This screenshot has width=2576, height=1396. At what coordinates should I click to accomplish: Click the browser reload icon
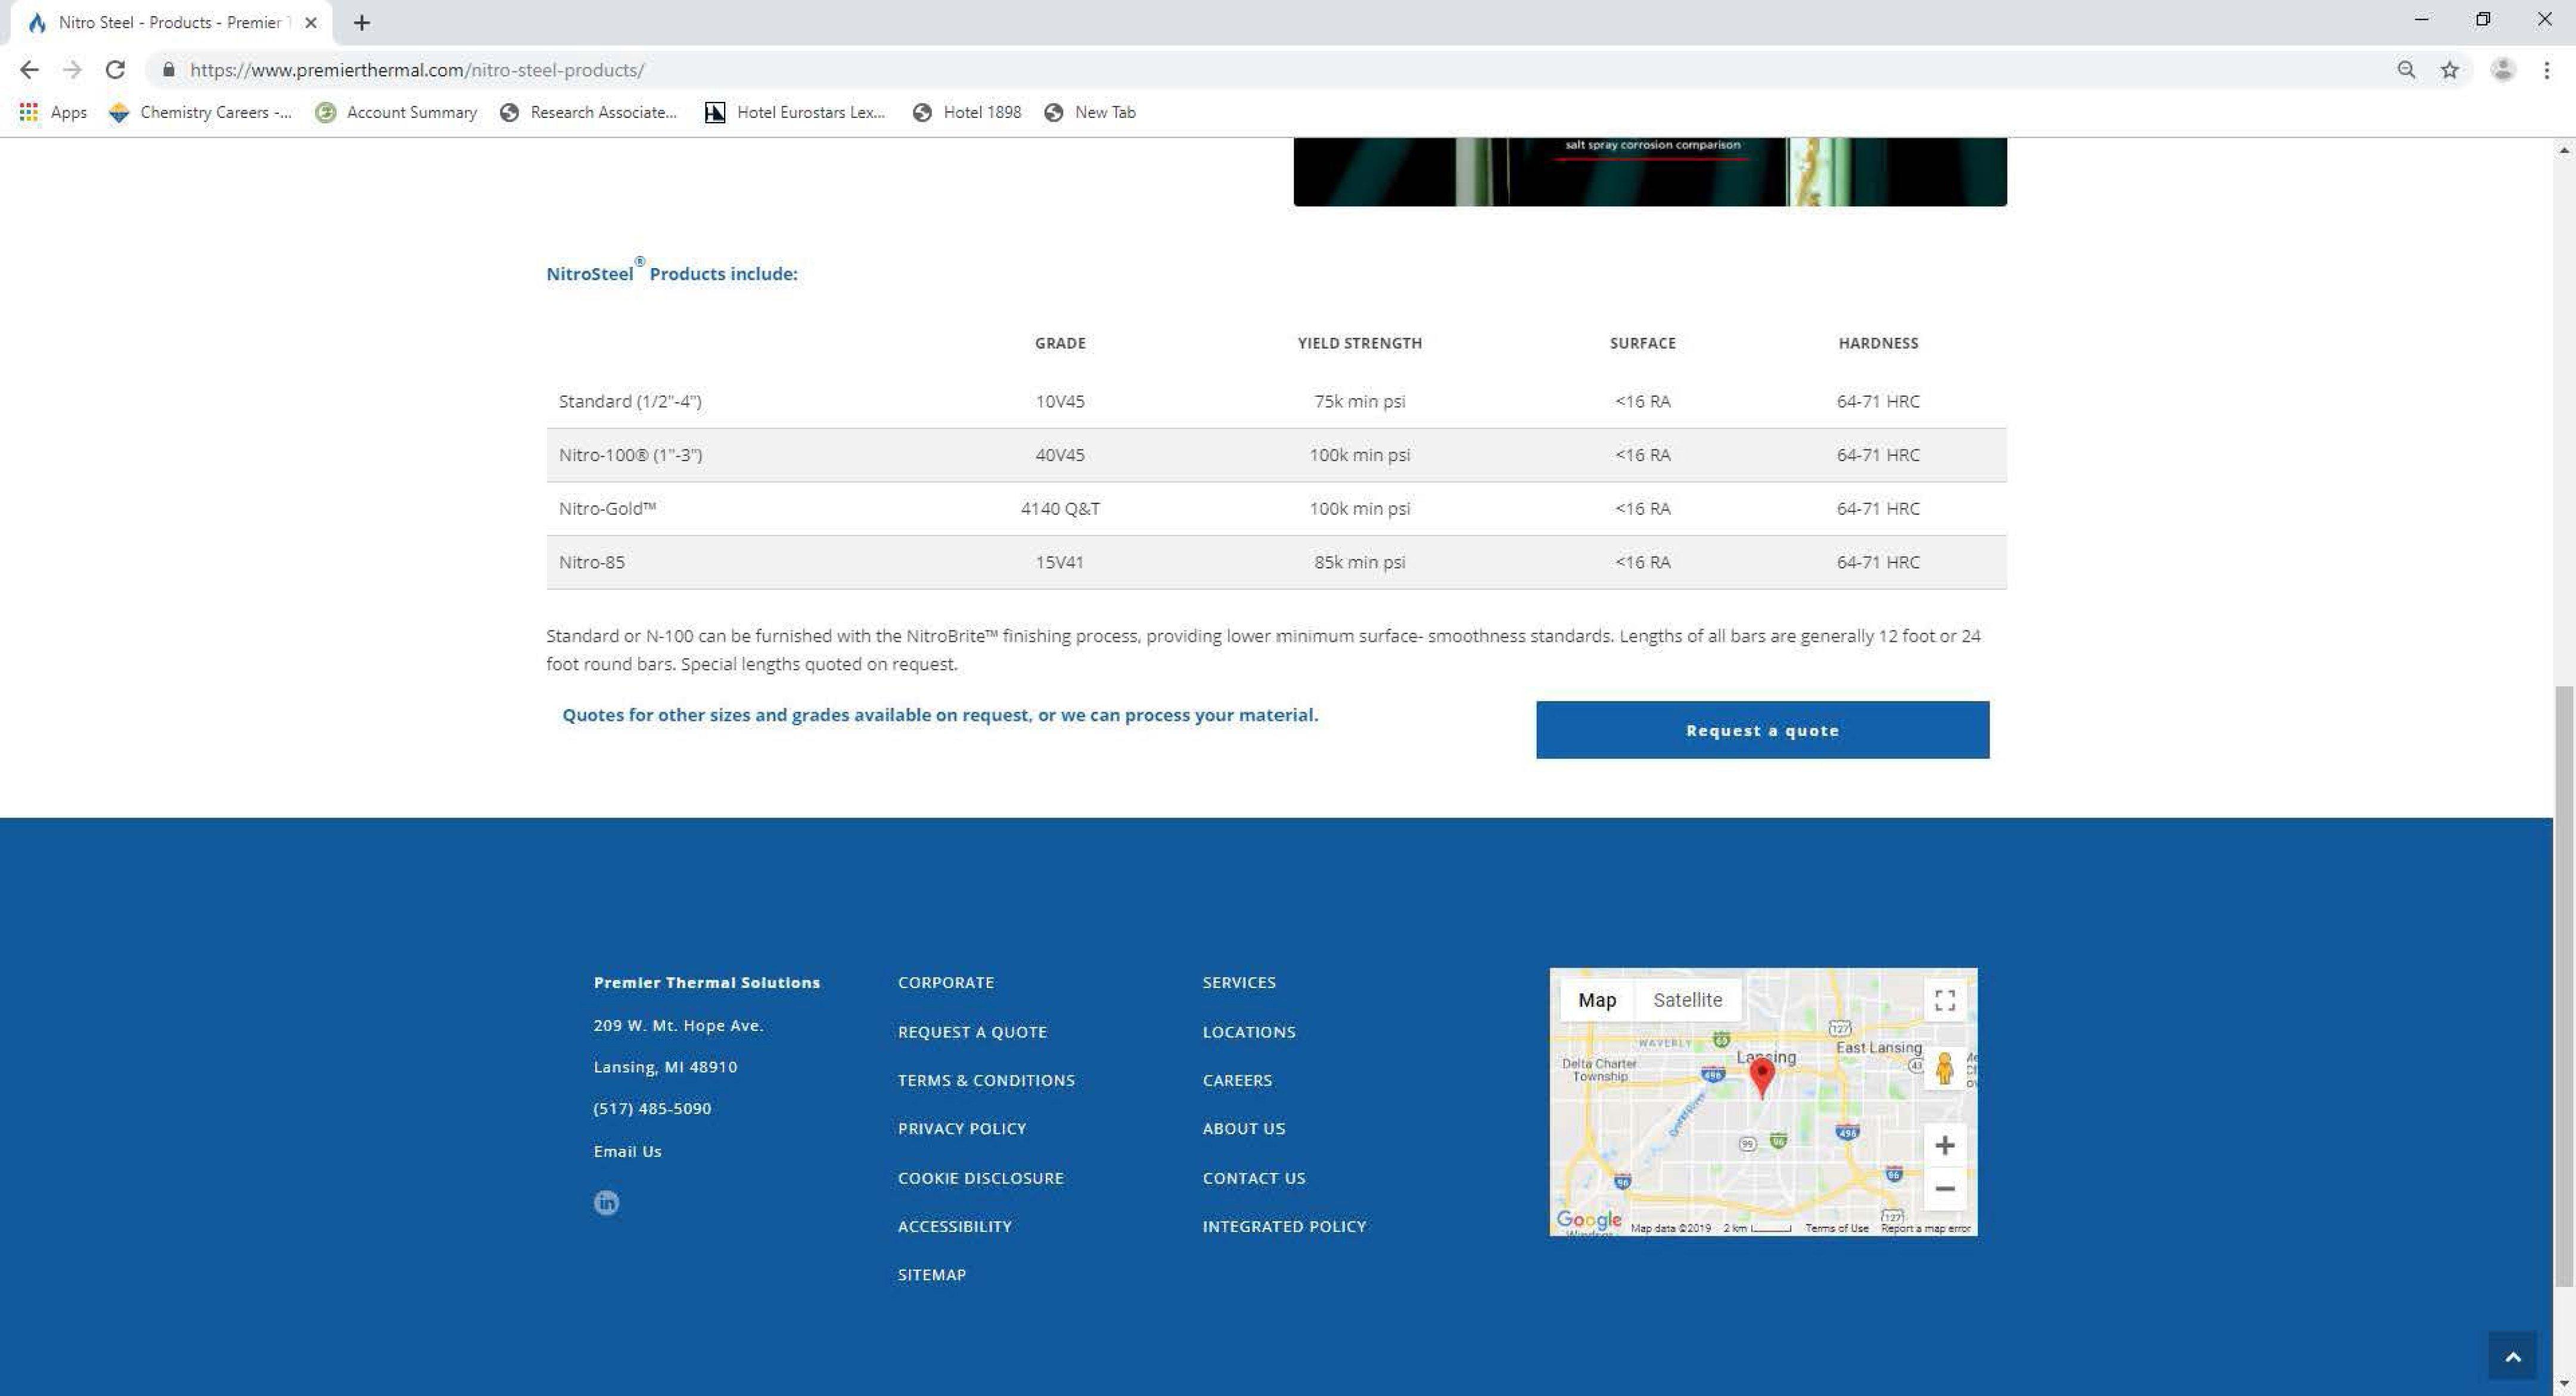pos(115,70)
